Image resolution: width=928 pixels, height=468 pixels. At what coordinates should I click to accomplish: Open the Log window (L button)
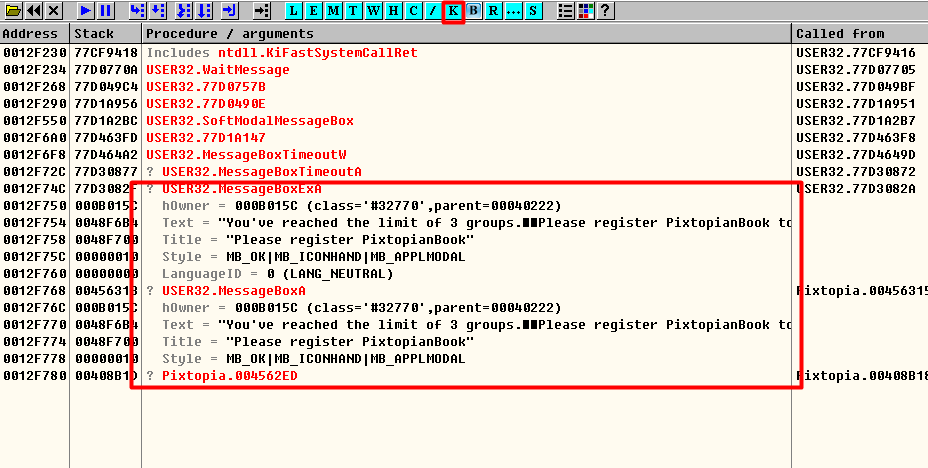click(x=294, y=11)
